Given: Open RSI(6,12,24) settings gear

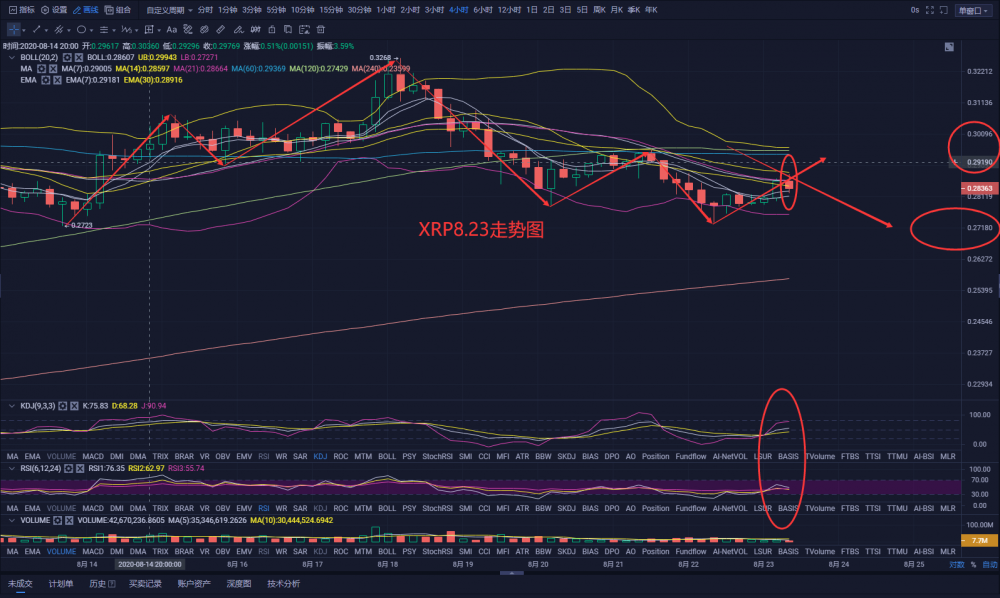Looking at the screenshot, I should 68,469.
